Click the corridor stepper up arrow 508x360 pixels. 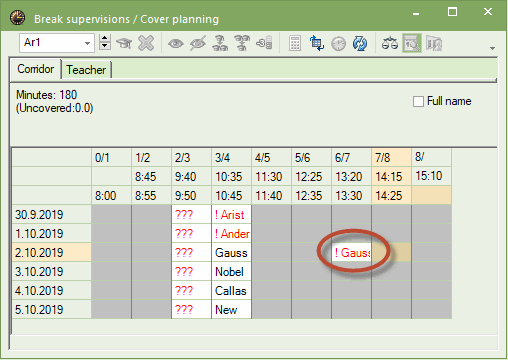(x=105, y=39)
